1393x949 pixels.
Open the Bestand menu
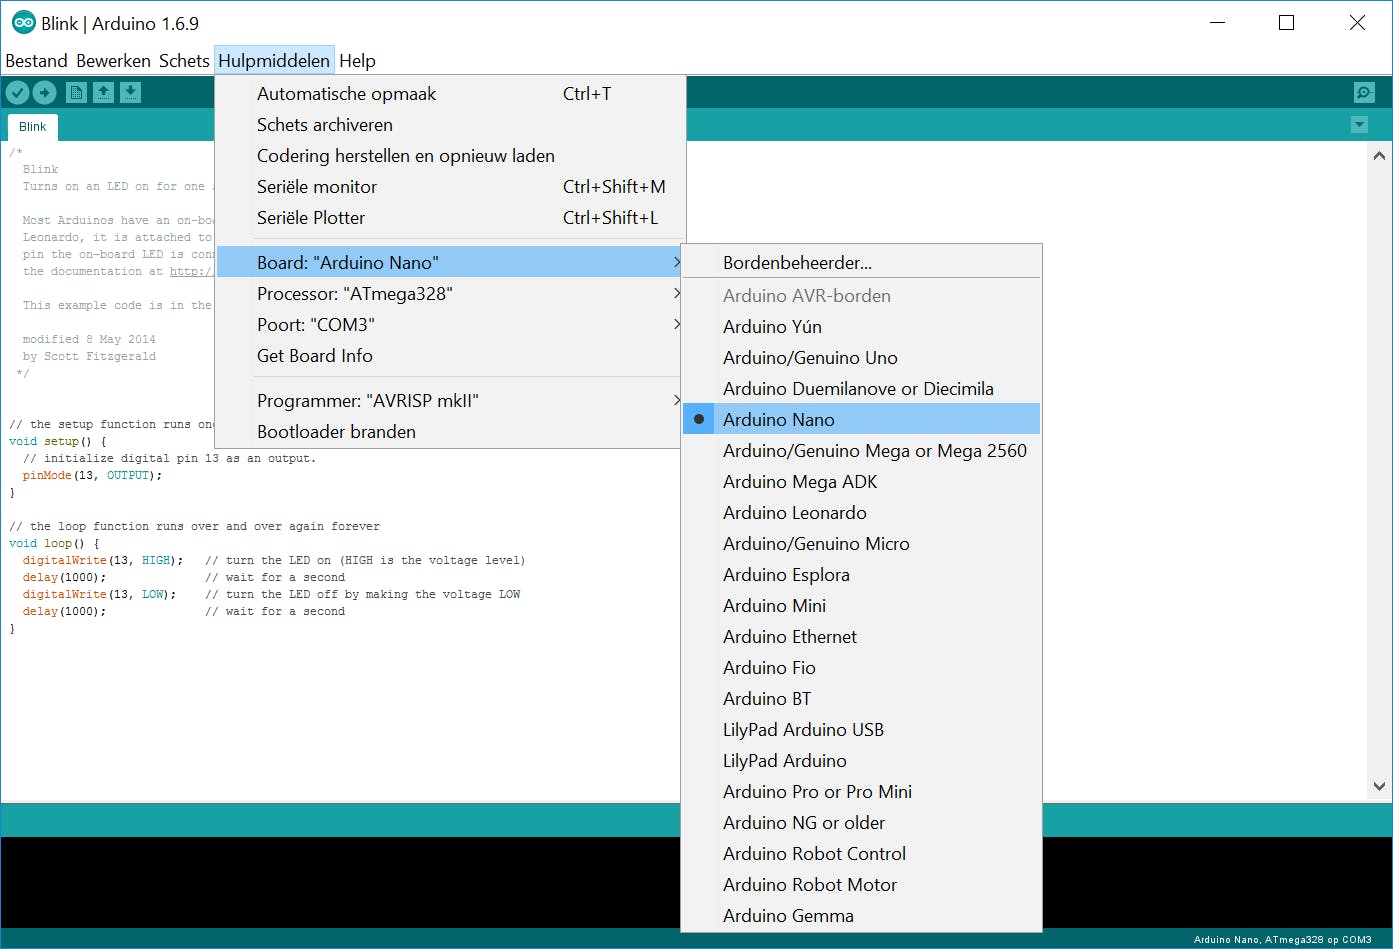pyautogui.click(x=36, y=61)
